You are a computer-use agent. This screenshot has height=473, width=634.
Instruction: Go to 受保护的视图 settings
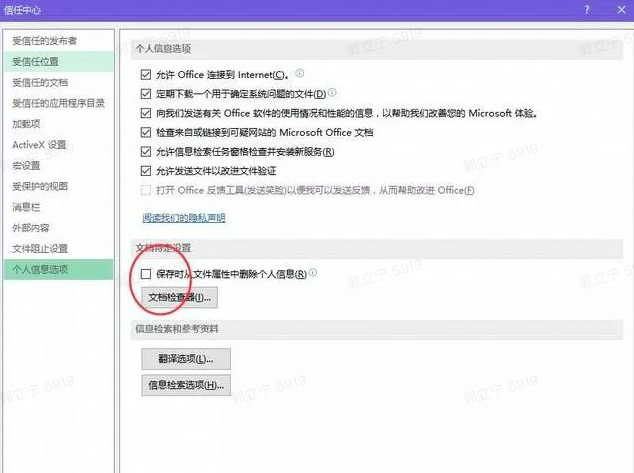coord(40,186)
